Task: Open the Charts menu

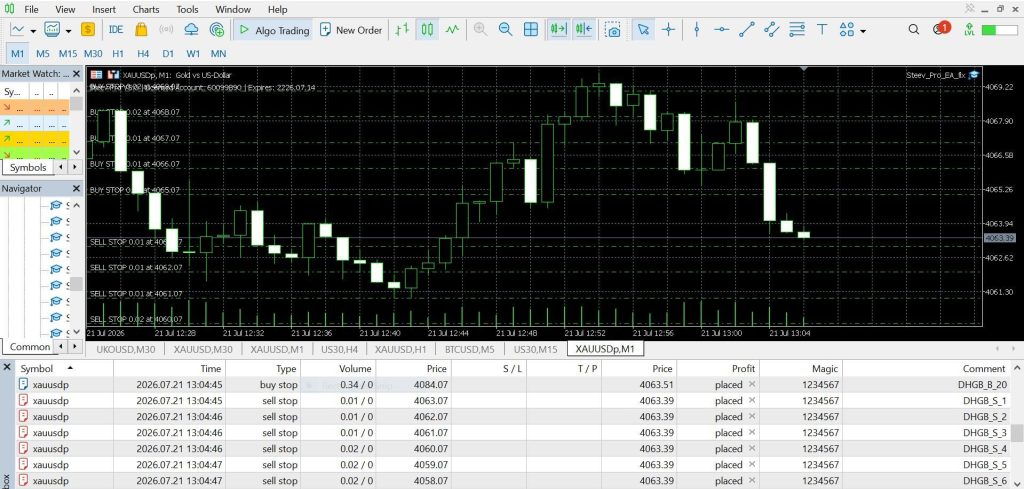Action: [x=145, y=9]
